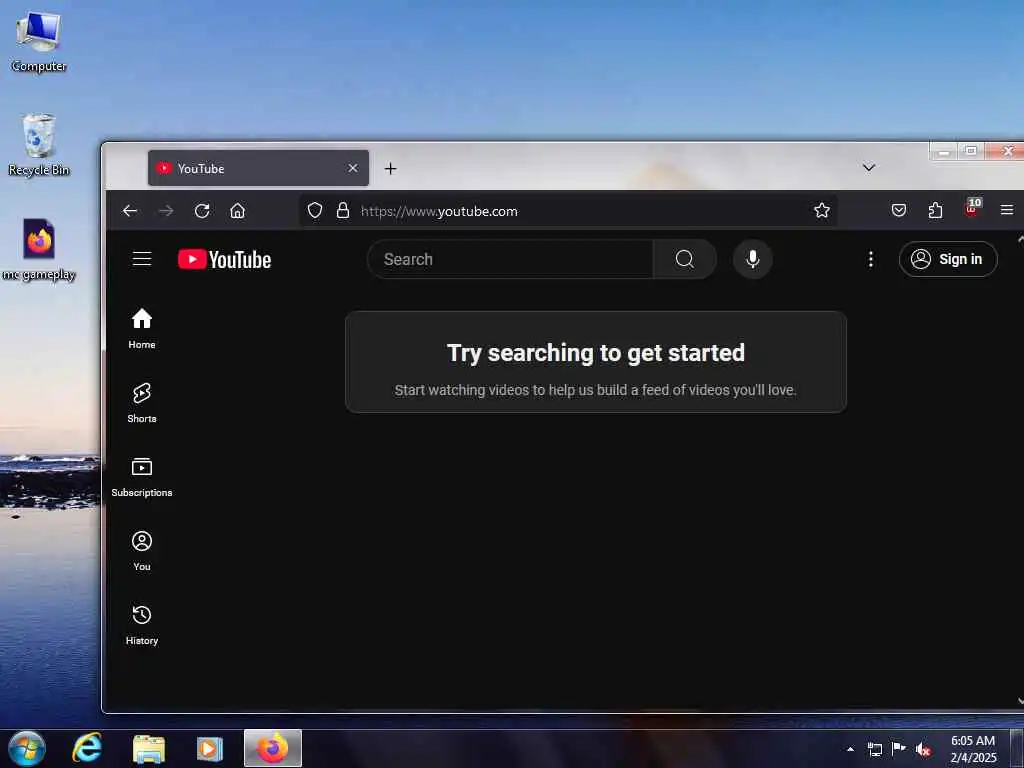Open Shorts in the sidebar
This screenshot has height=768, width=1024.
(142, 403)
